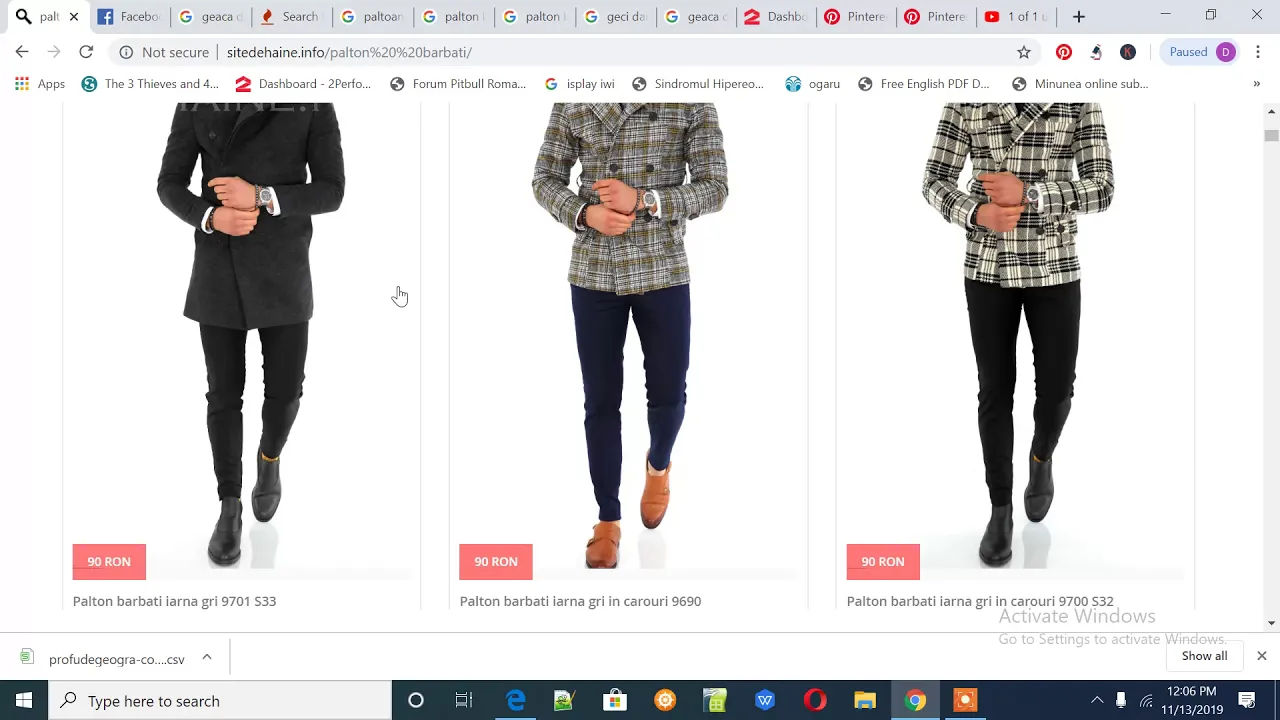Close the downloads bar
This screenshot has width=1280, height=720.
click(1262, 656)
